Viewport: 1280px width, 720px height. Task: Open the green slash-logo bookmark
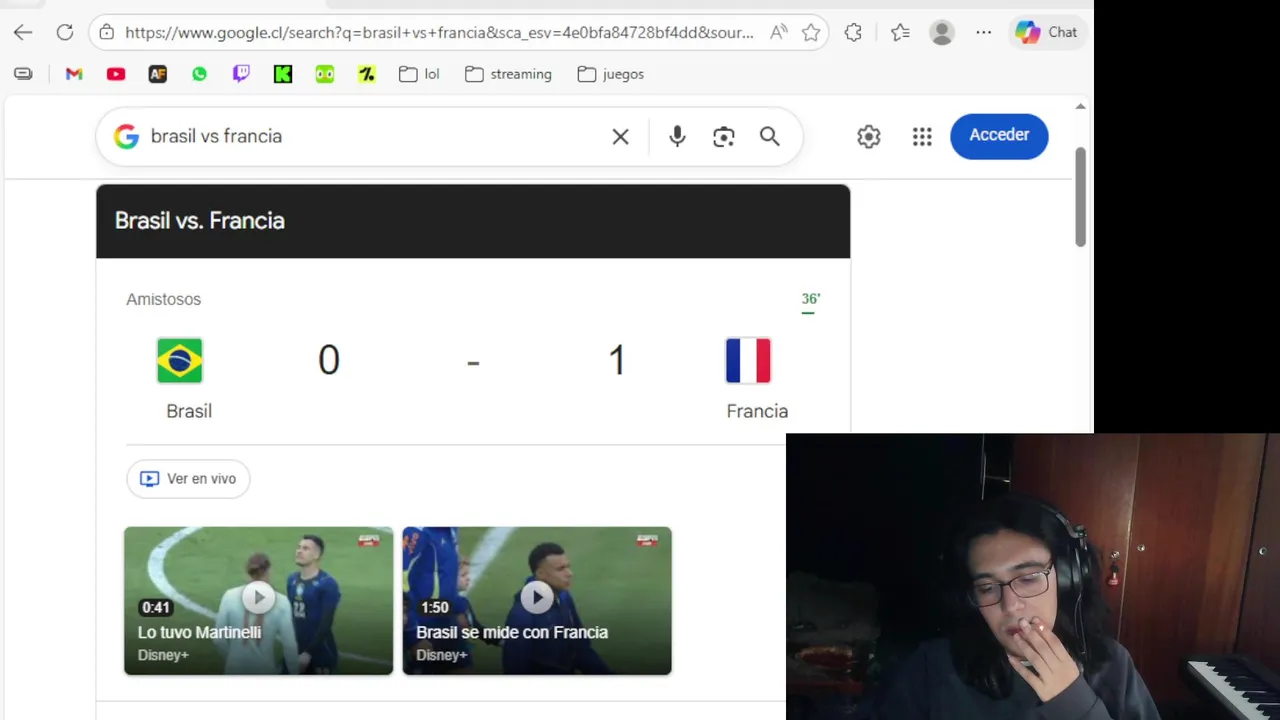(367, 74)
